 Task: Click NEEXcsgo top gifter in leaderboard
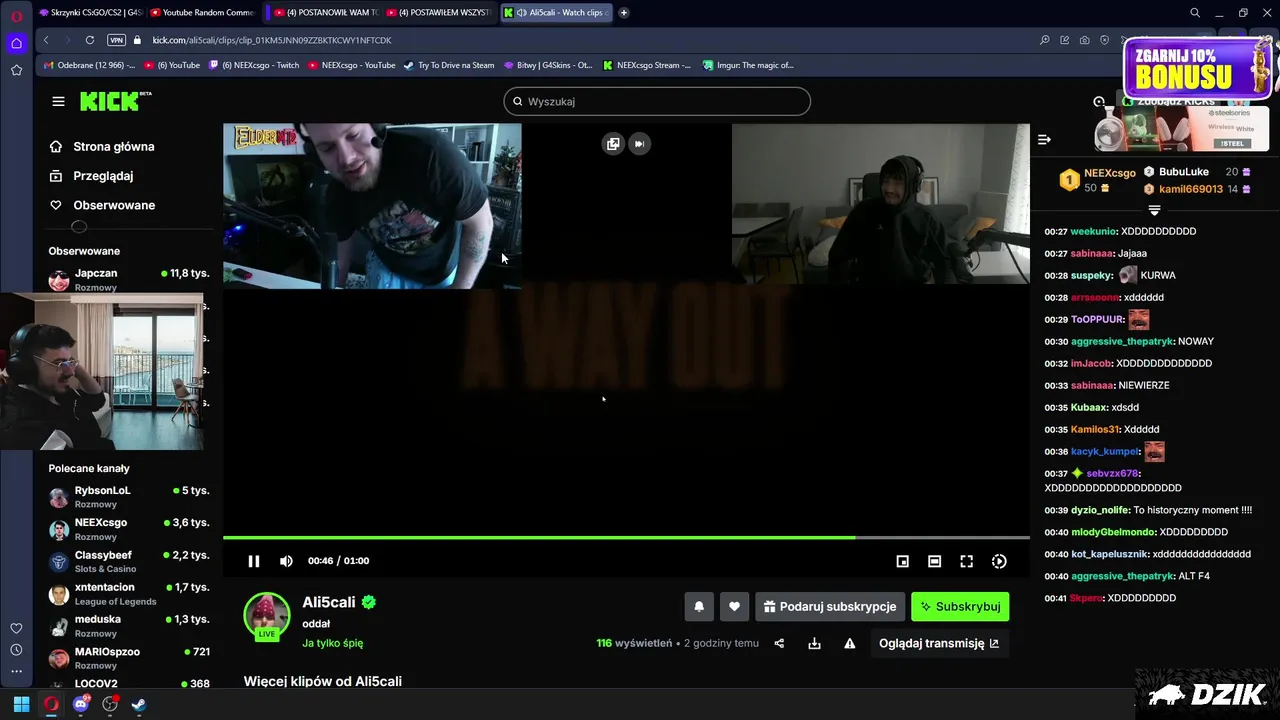[1109, 173]
